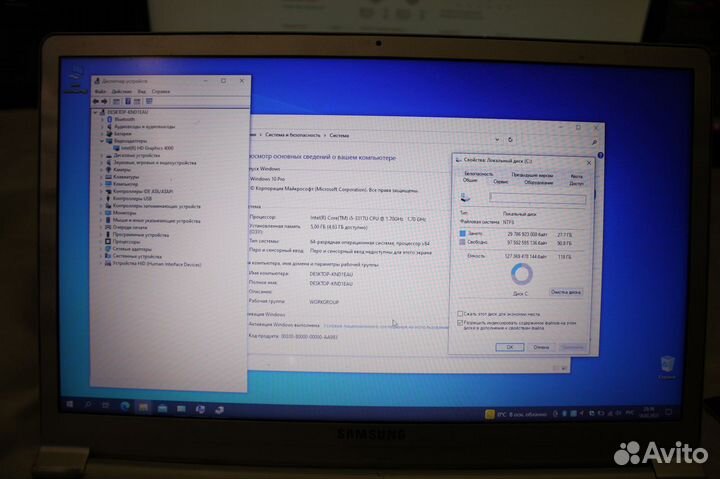Expand the Контроллеры IDE ATA/ATAPI node
The height and width of the screenshot is (479, 720).
click(101, 192)
